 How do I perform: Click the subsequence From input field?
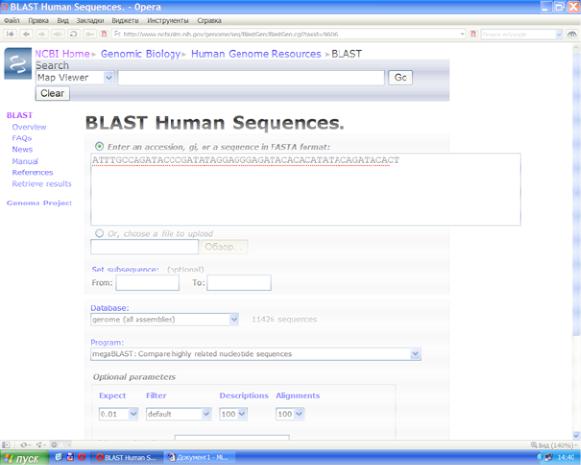pyautogui.click(x=147, y=283)
